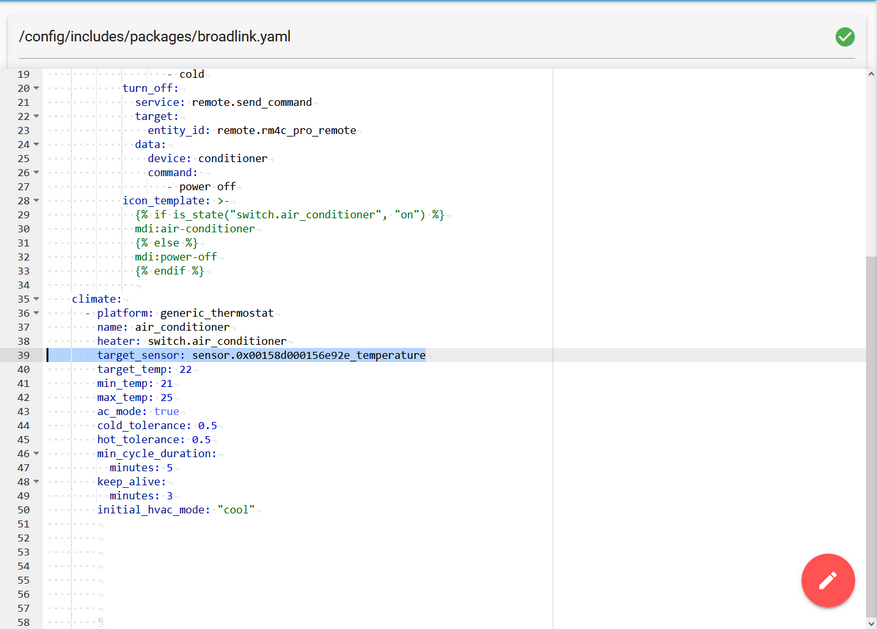This screenshot has height=629, width=877.
Task: Click the 'cold' entry on line 19
Action: pos(192,74)
